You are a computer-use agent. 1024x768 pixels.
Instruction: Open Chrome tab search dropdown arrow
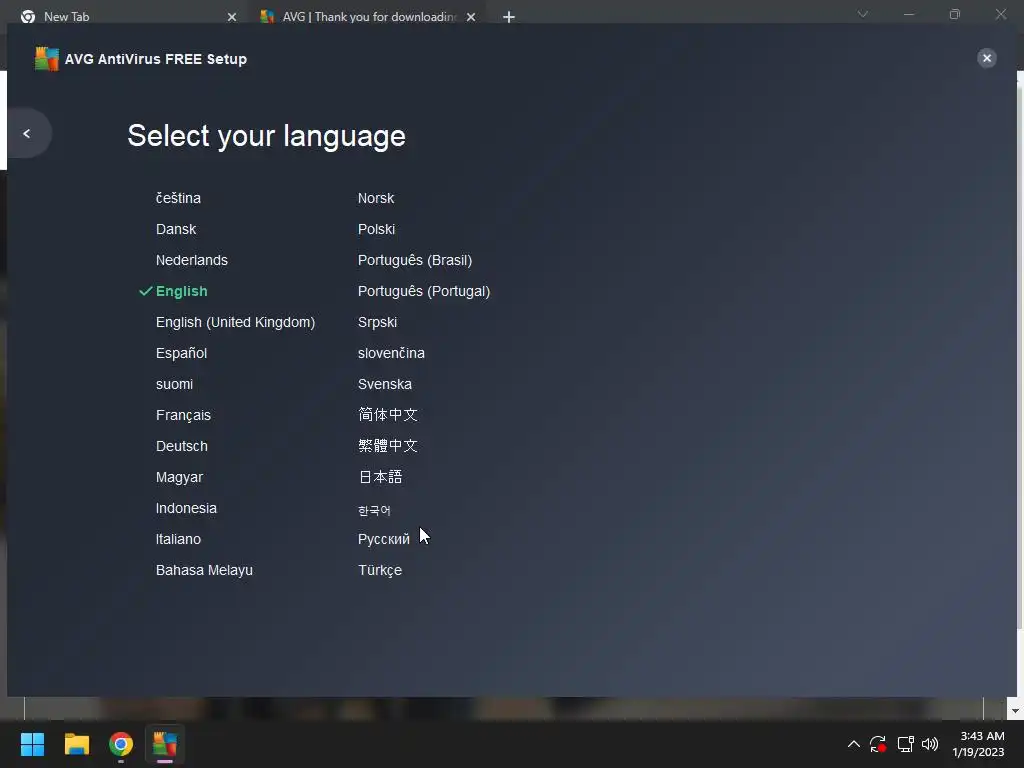tap(862, 14)
